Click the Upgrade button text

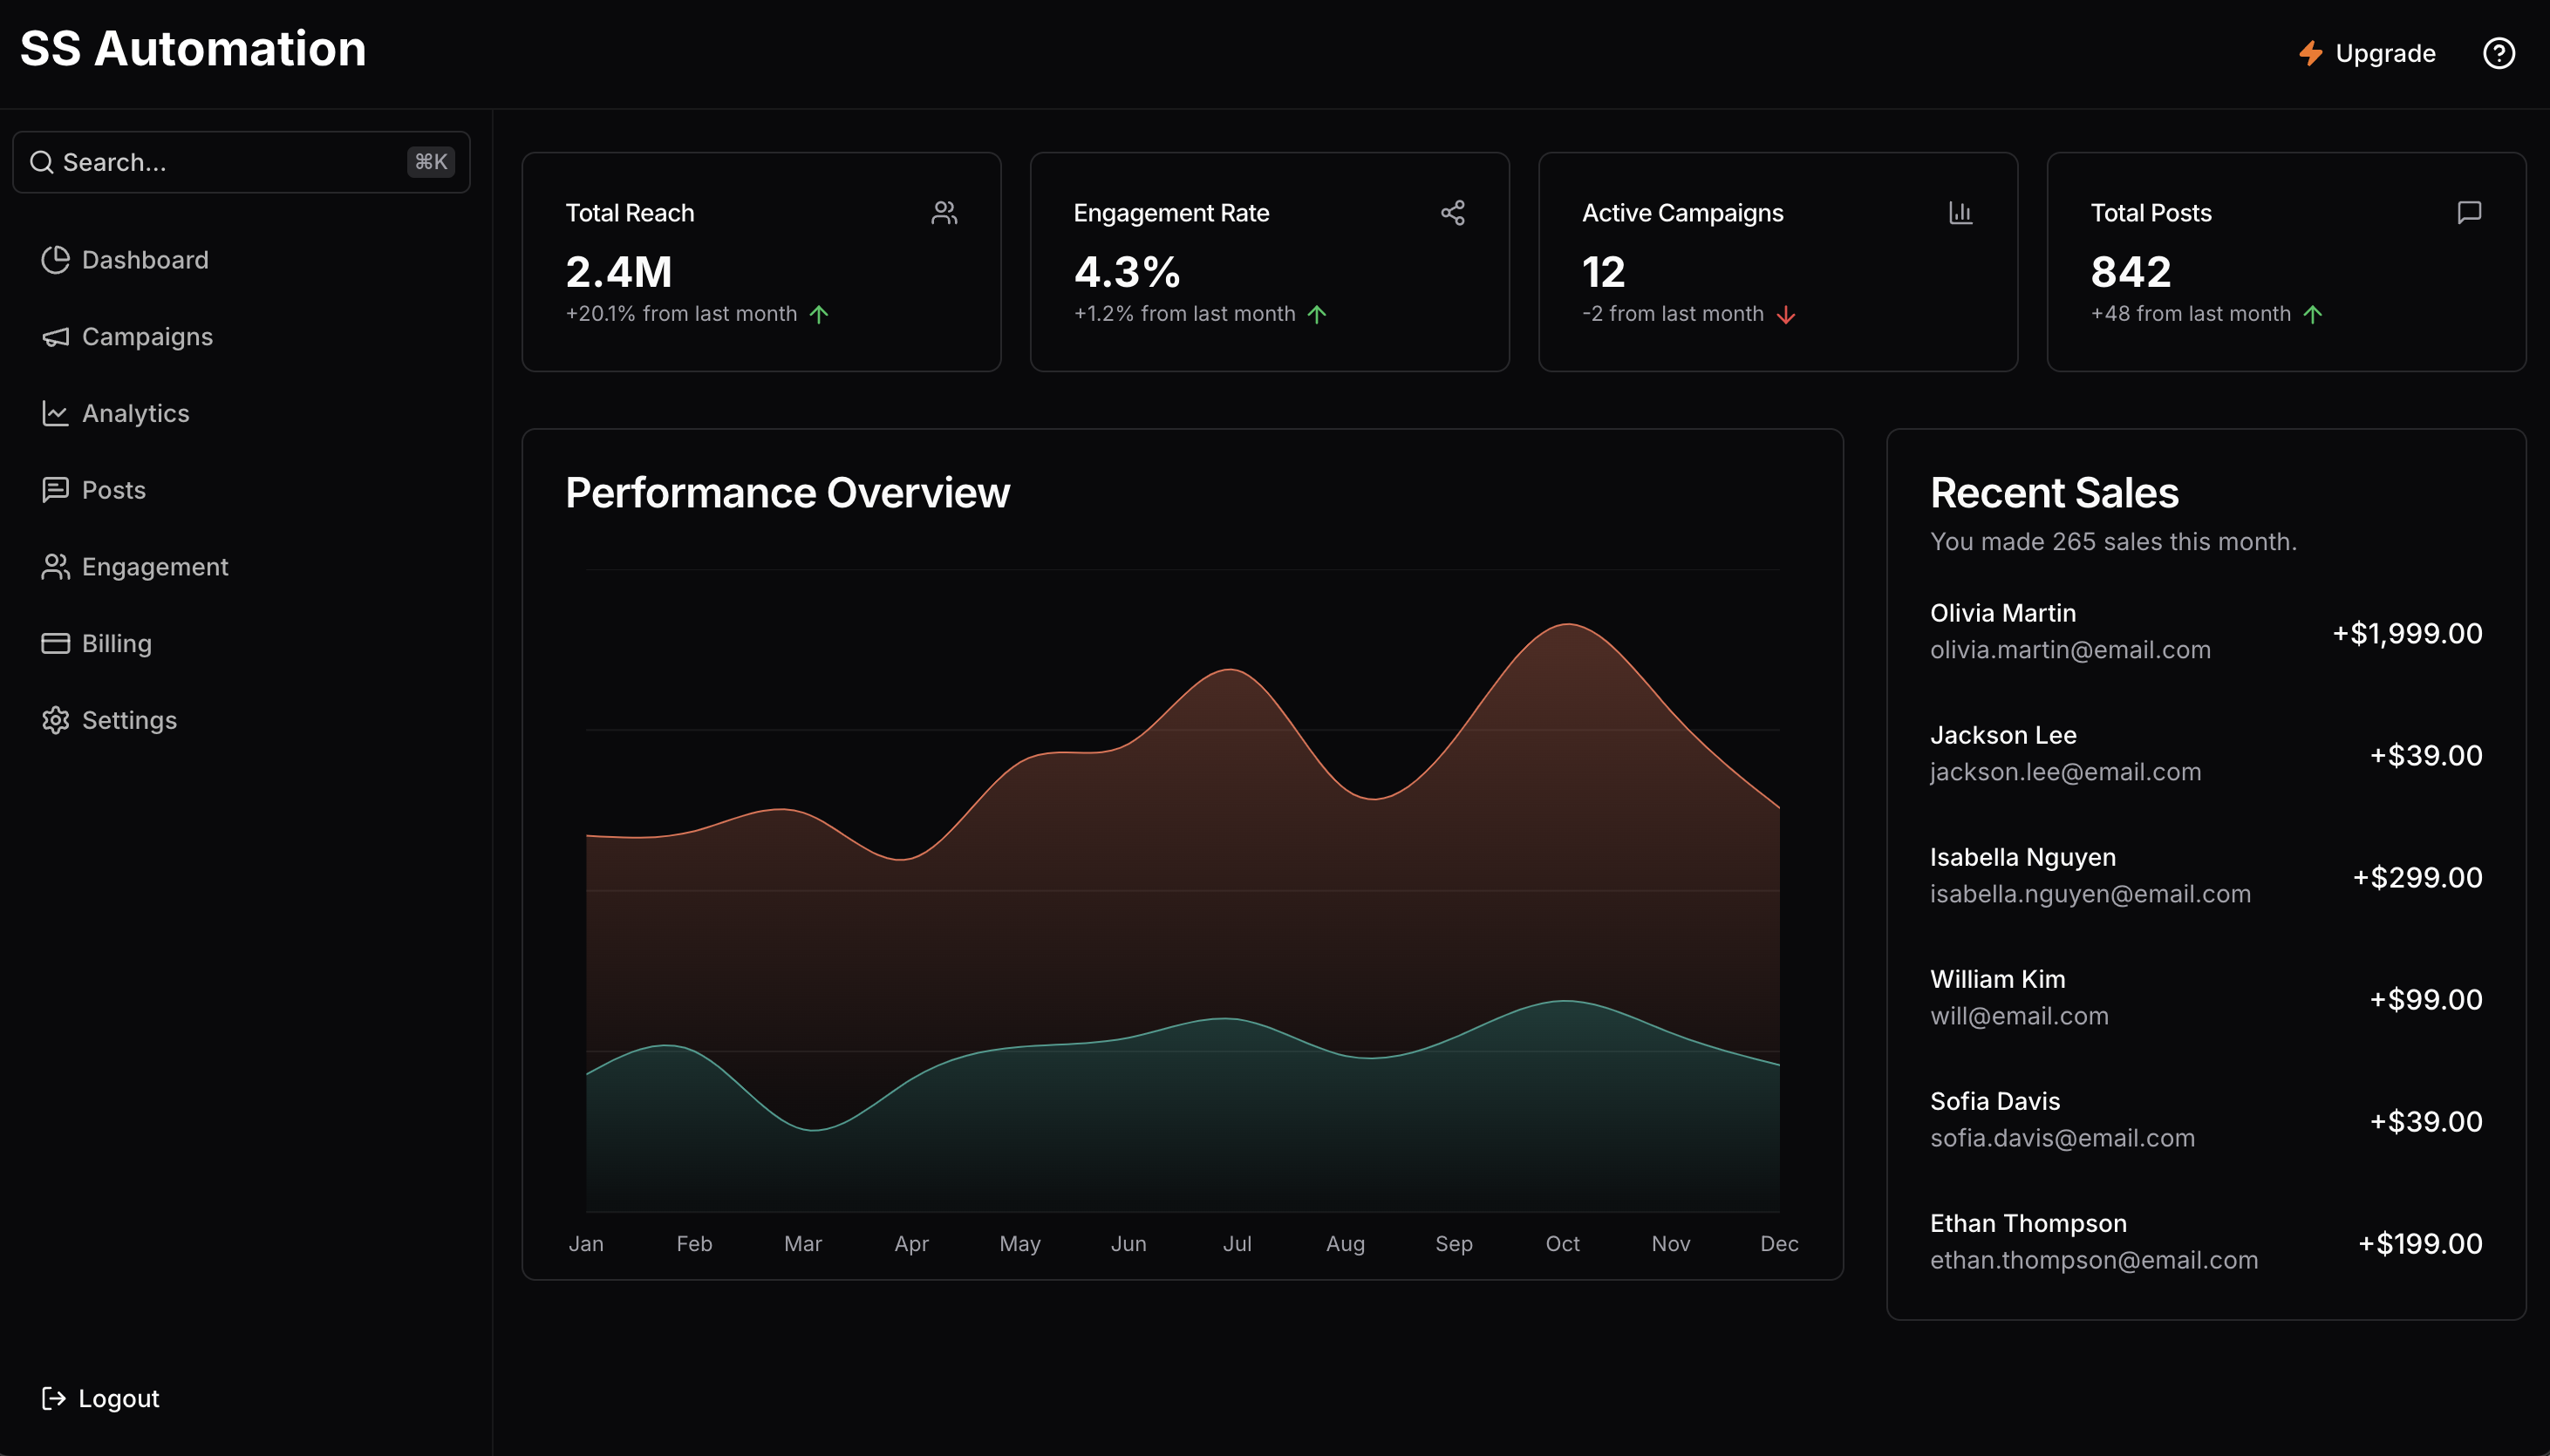pos(2385,53)
